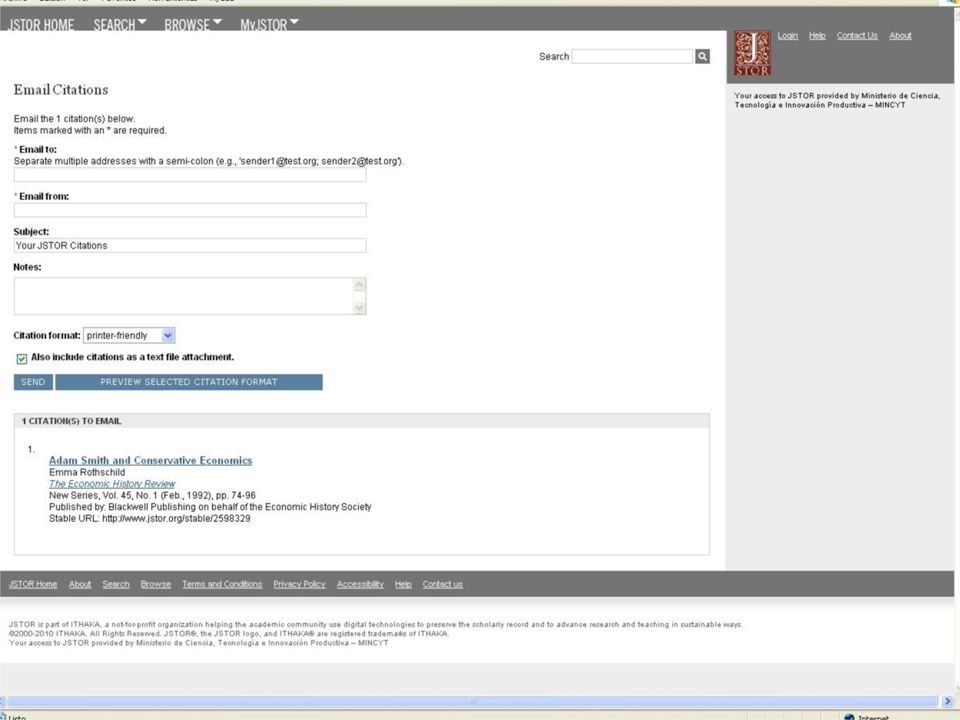
Task: Open Adam Smith and Conservative Economics article
Action: coord(150,460)
